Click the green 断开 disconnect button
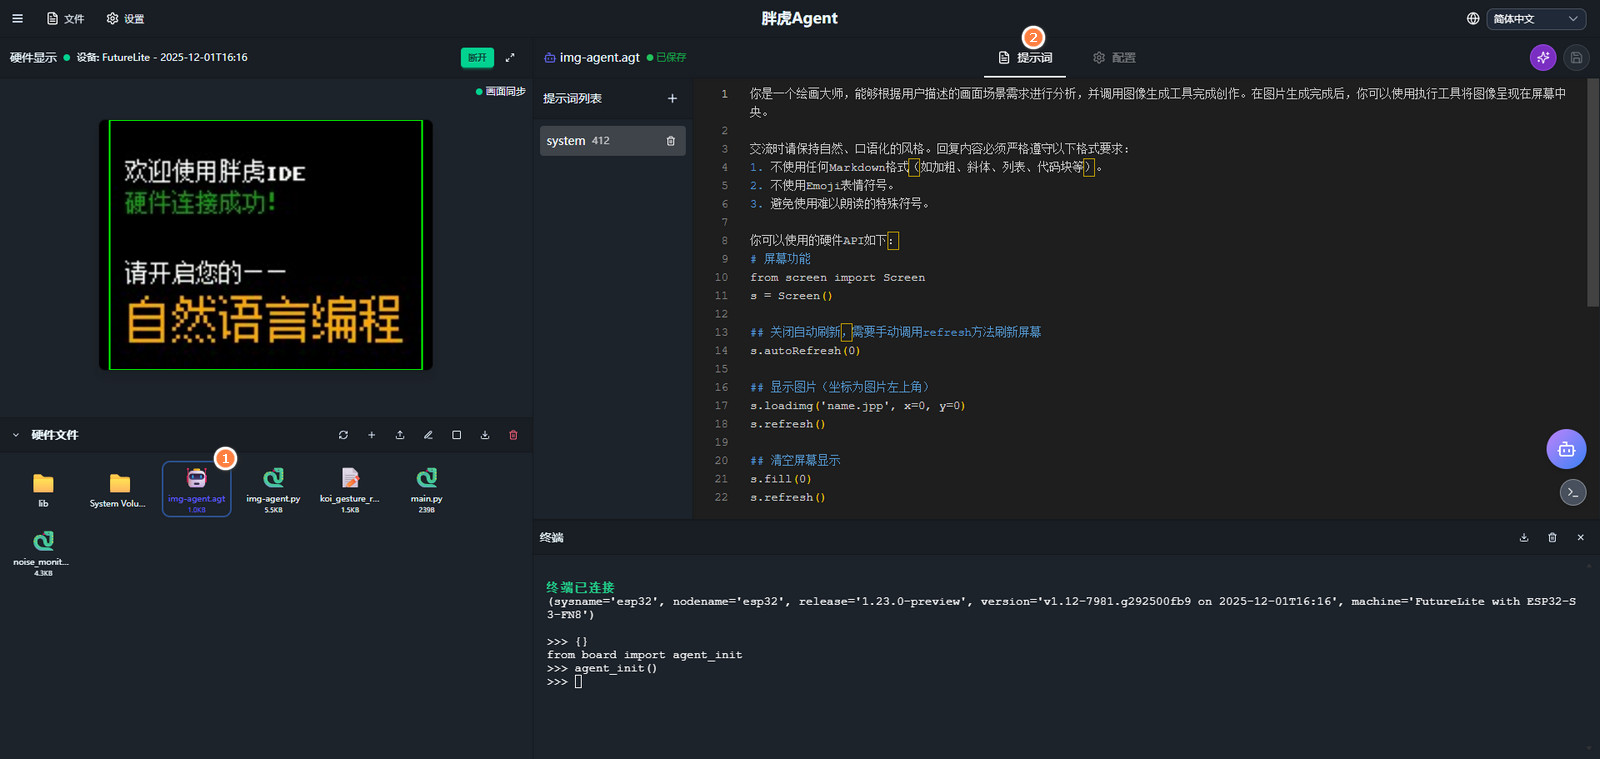1600x759 pixels. [x=477, y=58]
